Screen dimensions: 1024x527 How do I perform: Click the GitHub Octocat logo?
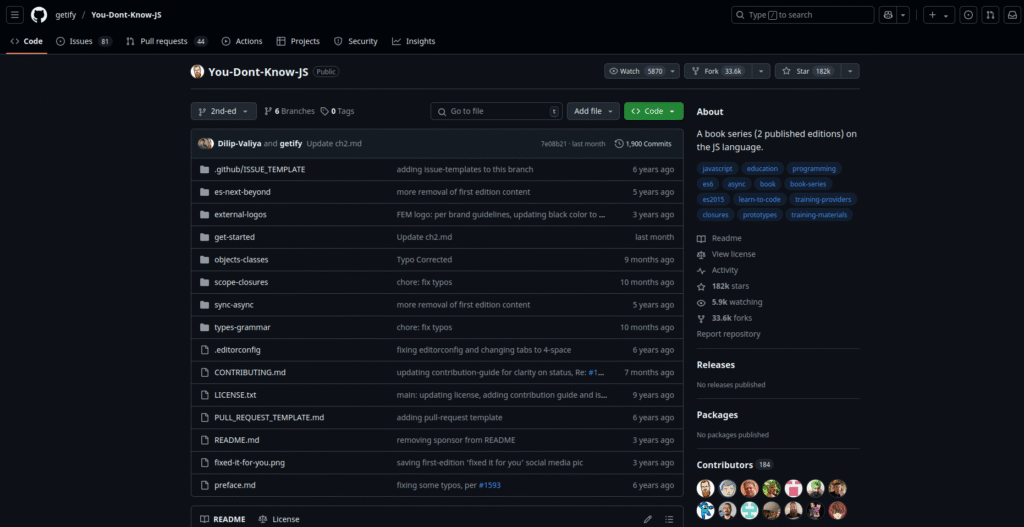(x=39, y=14)
